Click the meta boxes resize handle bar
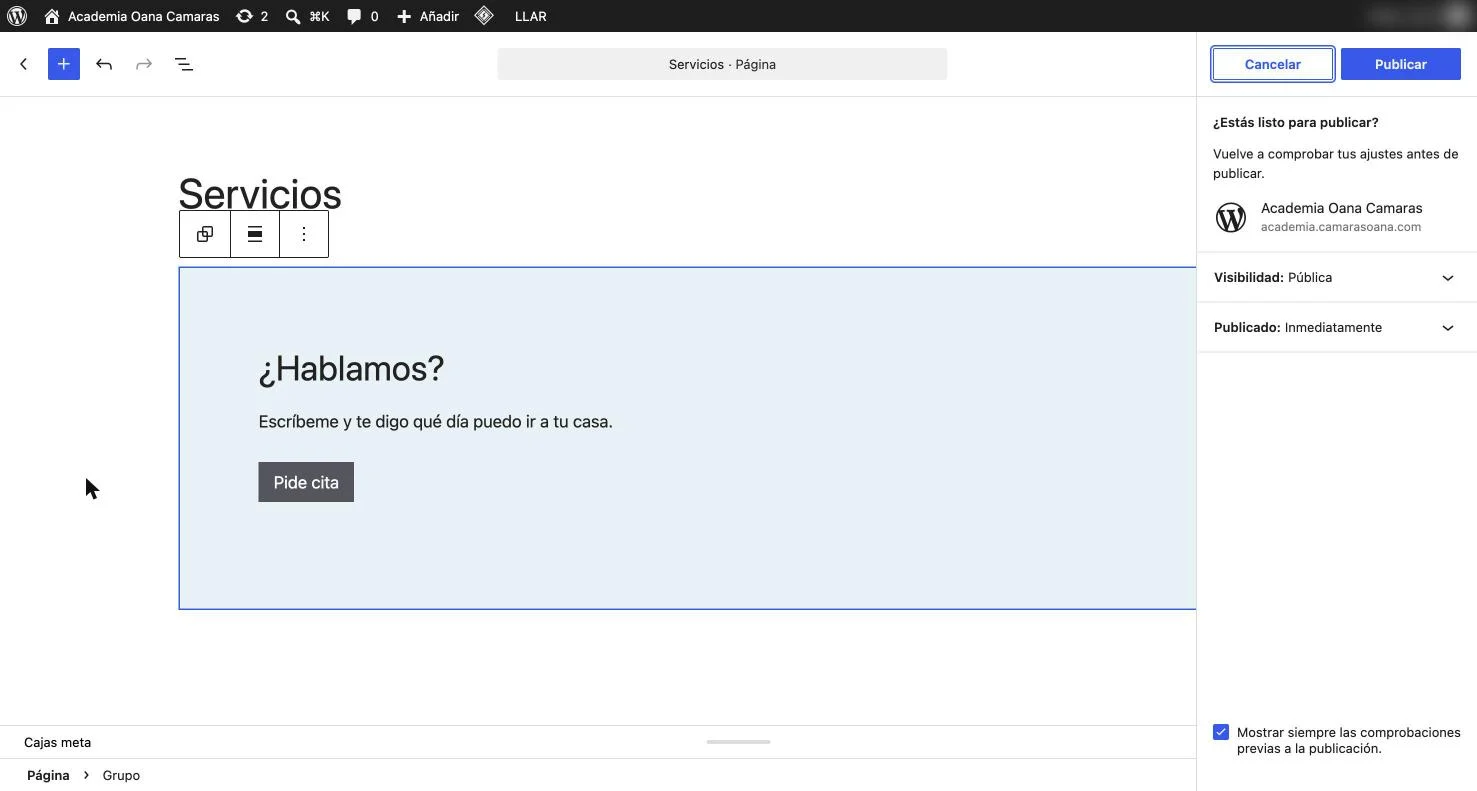The height and width of the screenshot is (791, 1477). click(x=738, y=742)
